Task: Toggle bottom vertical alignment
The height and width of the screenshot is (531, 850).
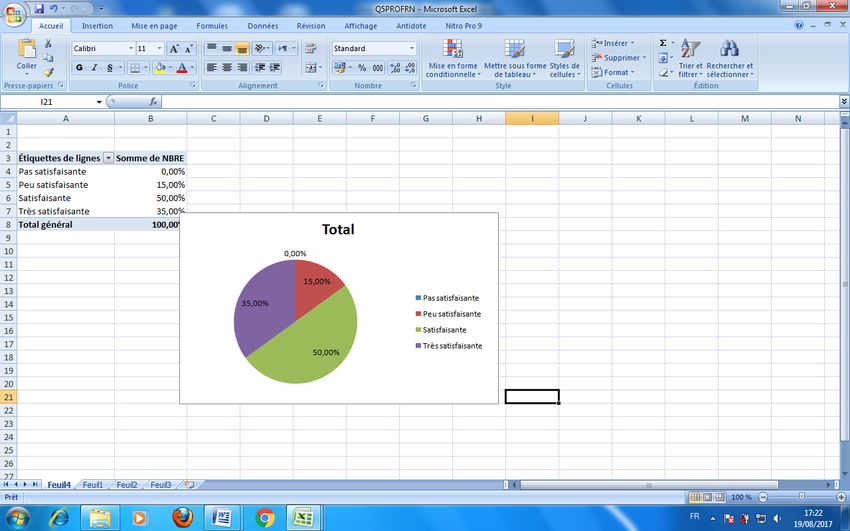Action: pos(242,49)
